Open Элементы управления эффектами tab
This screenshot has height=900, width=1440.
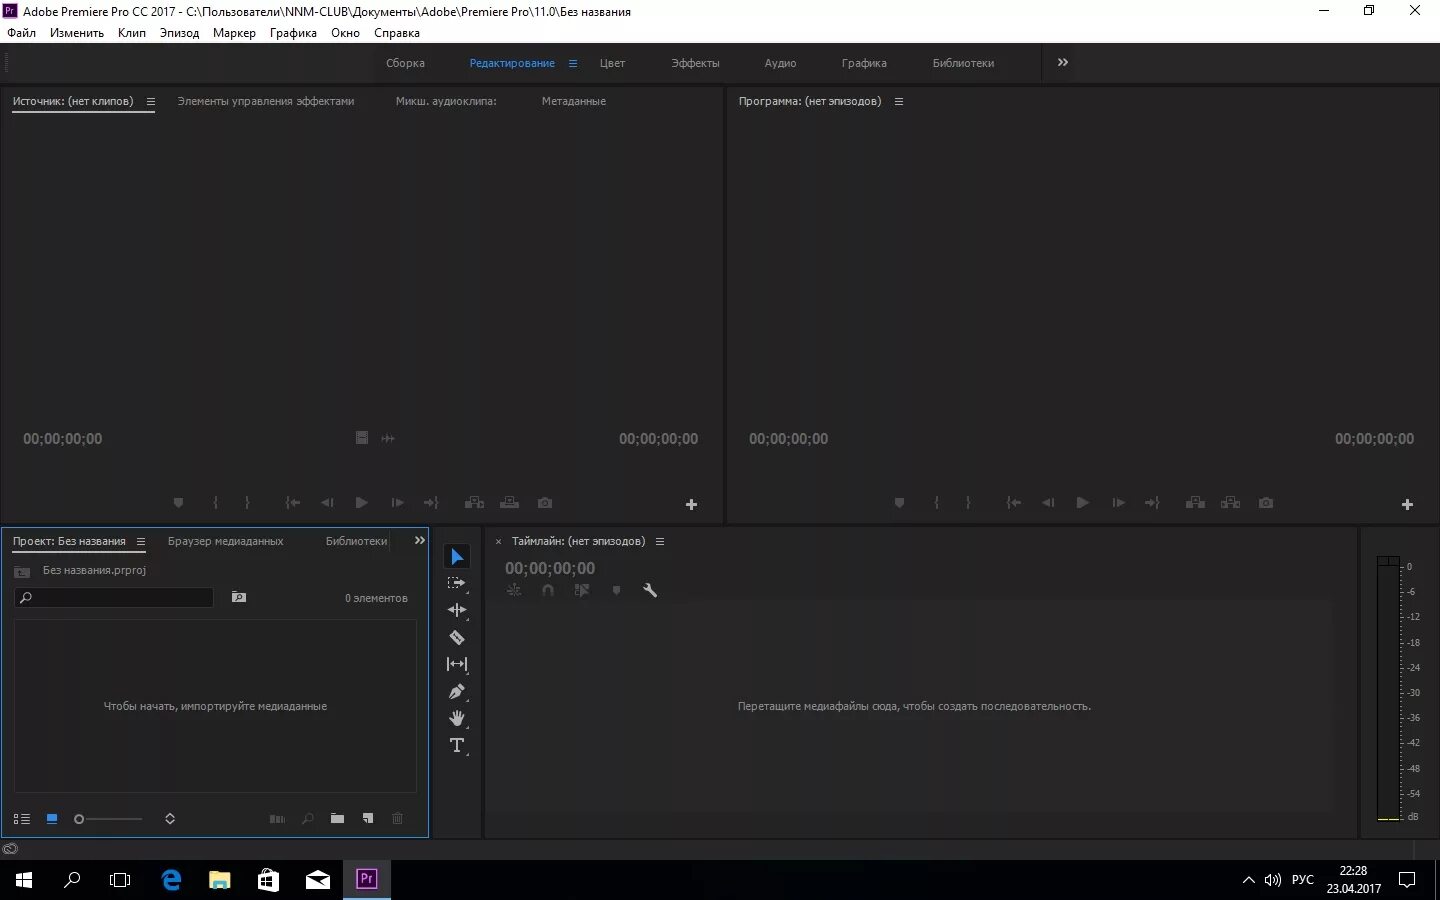265,101
